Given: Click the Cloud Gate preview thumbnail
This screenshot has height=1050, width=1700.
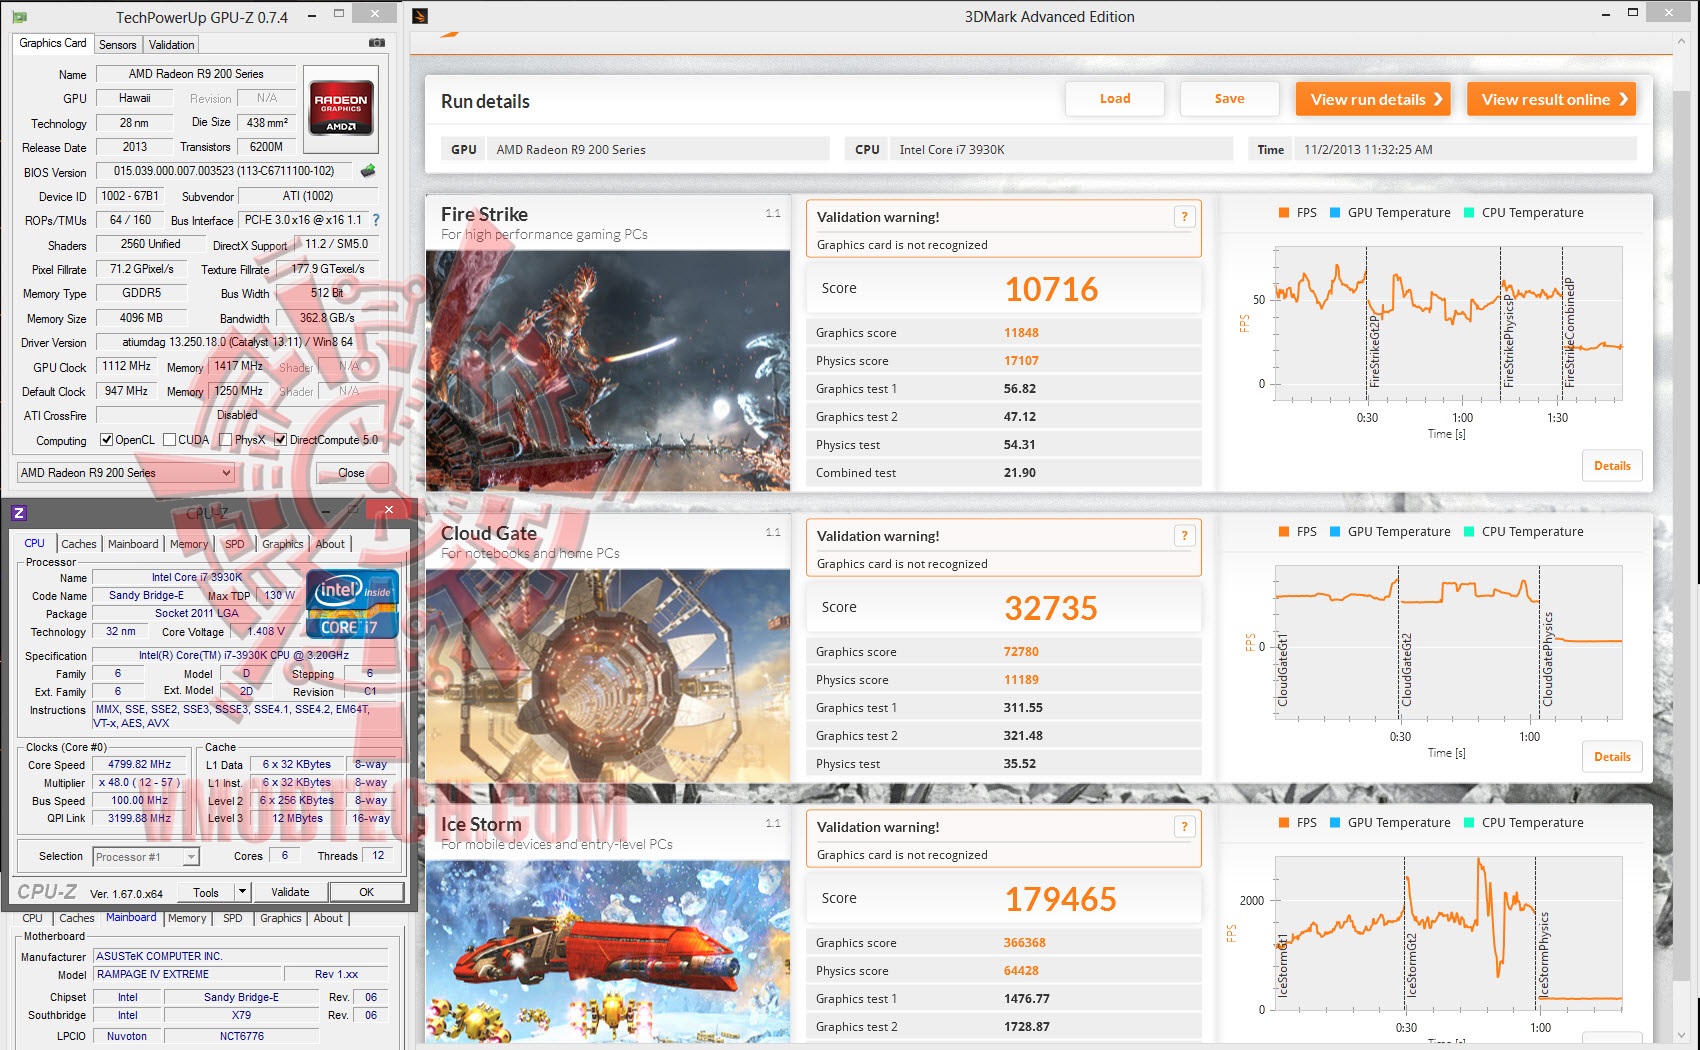Looking at the screenshot, I should 608,676.
